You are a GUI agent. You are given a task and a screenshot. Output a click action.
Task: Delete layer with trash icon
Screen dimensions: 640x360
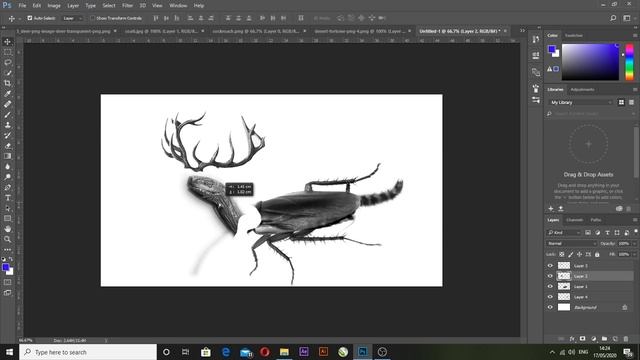click(x=626, y=339)
